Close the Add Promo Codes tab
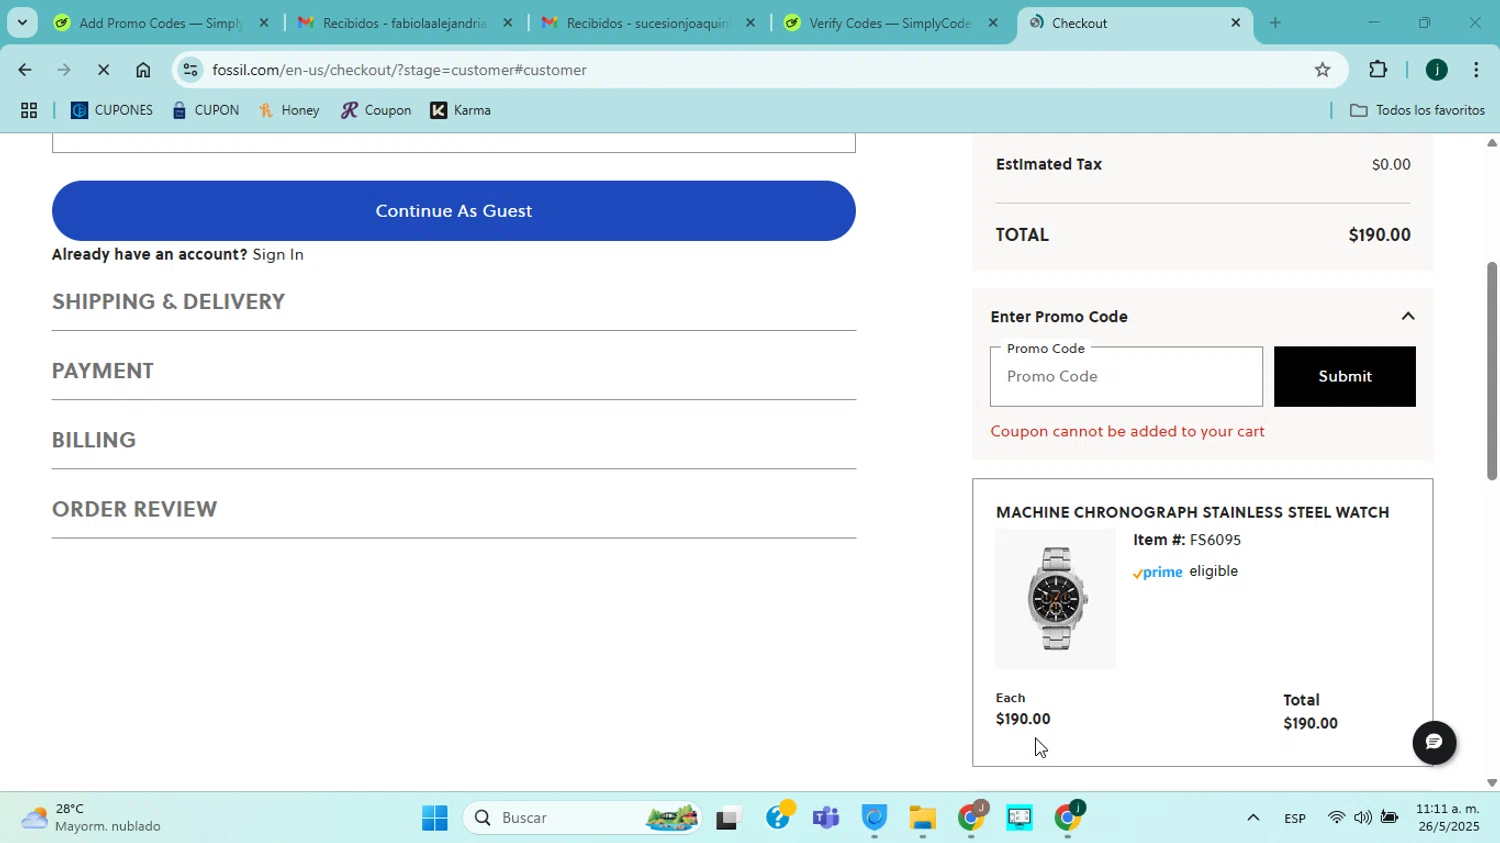This screenshot has width=1500, height=843. point(264,22)
